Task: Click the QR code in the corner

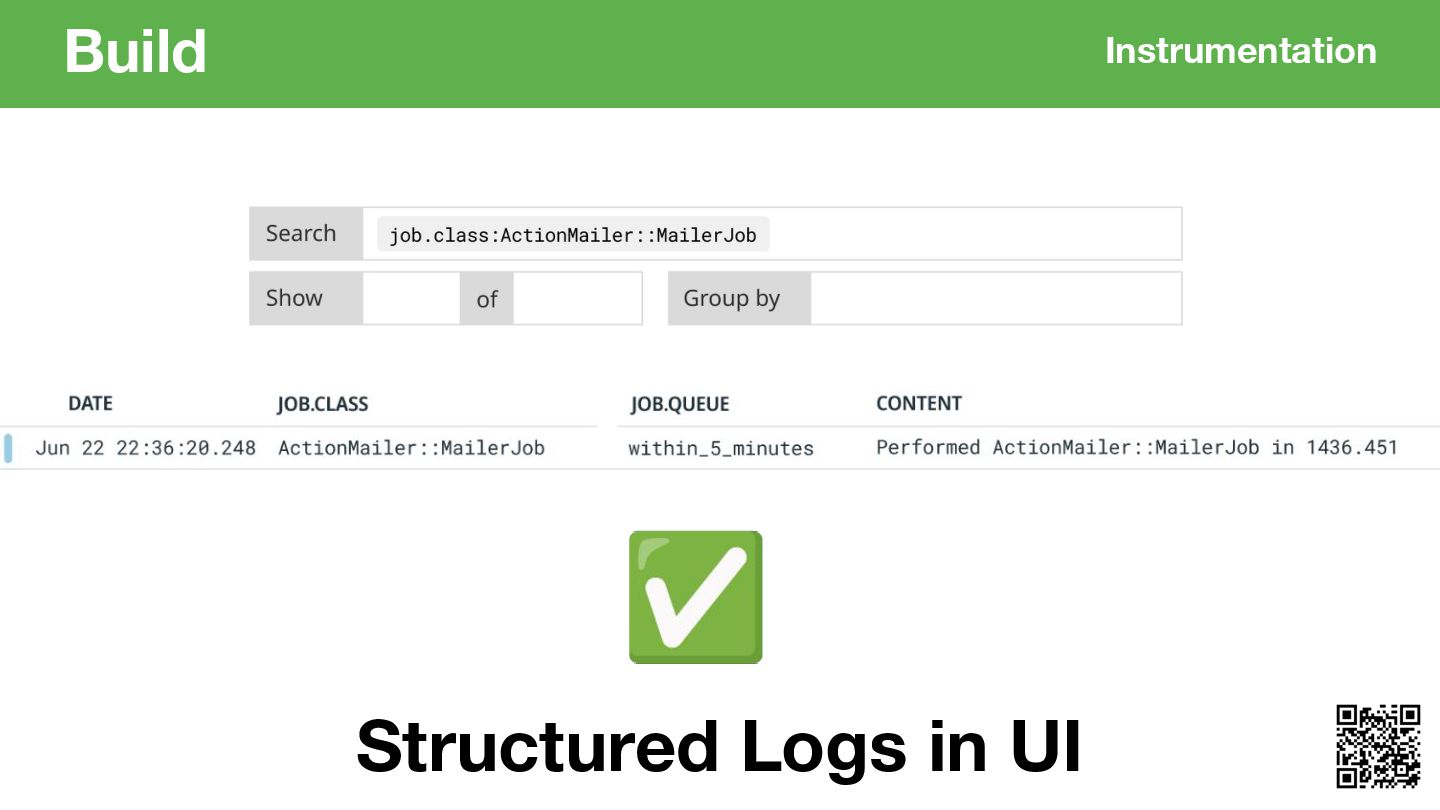Action: pos(1378,746)
